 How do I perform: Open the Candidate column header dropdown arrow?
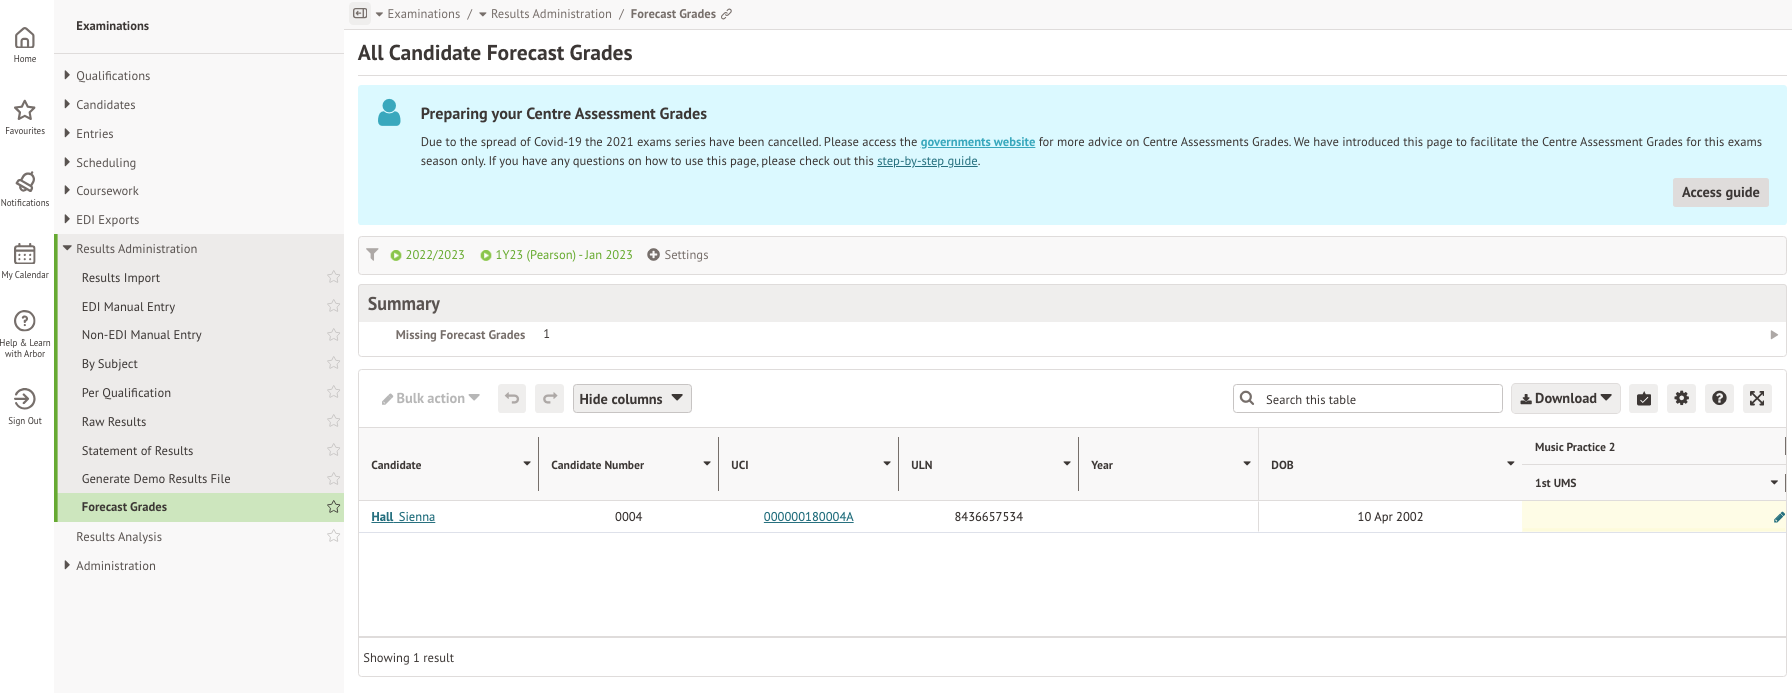coord(527,464)
